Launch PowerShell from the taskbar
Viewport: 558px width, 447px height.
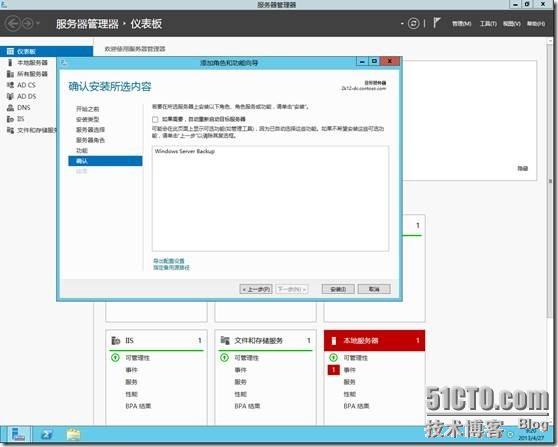click(47, 435)
